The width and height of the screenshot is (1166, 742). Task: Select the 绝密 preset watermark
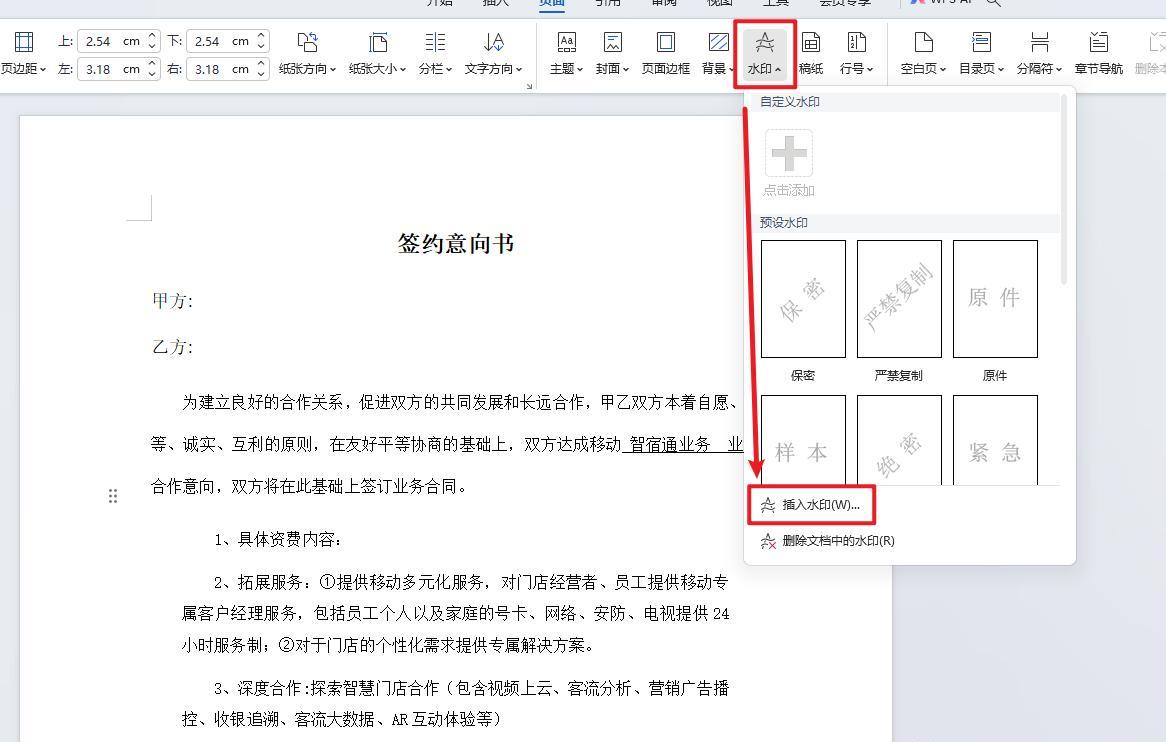pos(899,440)
